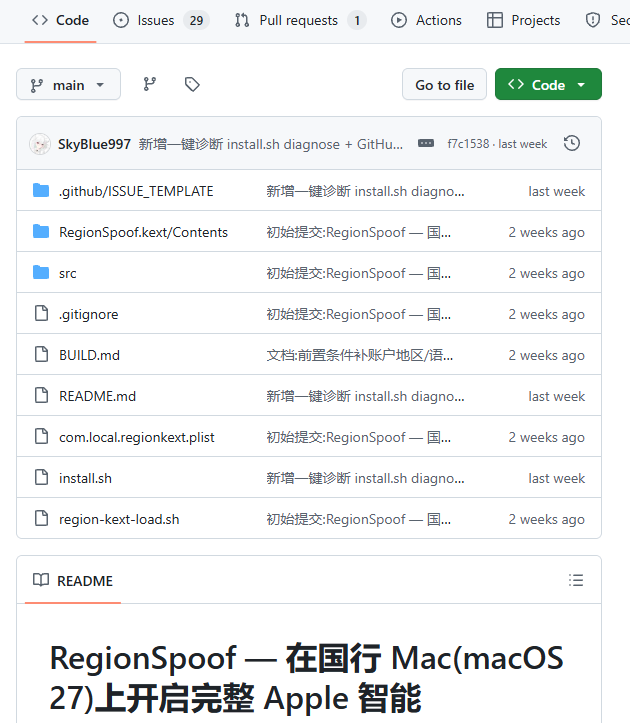This screenshot has width=630, height=723.
Task: Click folder icon beside RegionSpoof.kext/Contents
Action: point(41,231)
